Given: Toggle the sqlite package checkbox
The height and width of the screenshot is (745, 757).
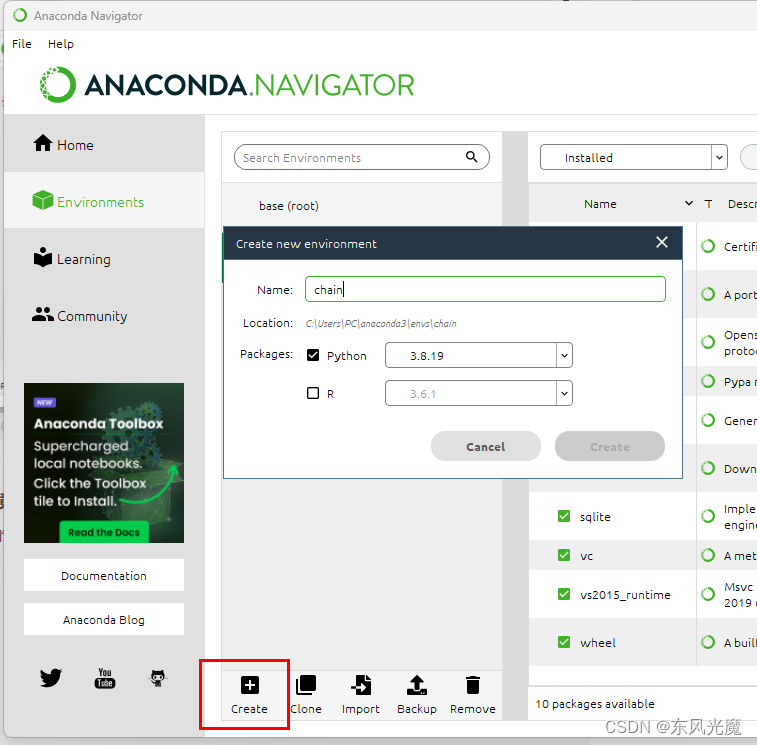Looking at the screenshot, I should [x=564, y=516].
